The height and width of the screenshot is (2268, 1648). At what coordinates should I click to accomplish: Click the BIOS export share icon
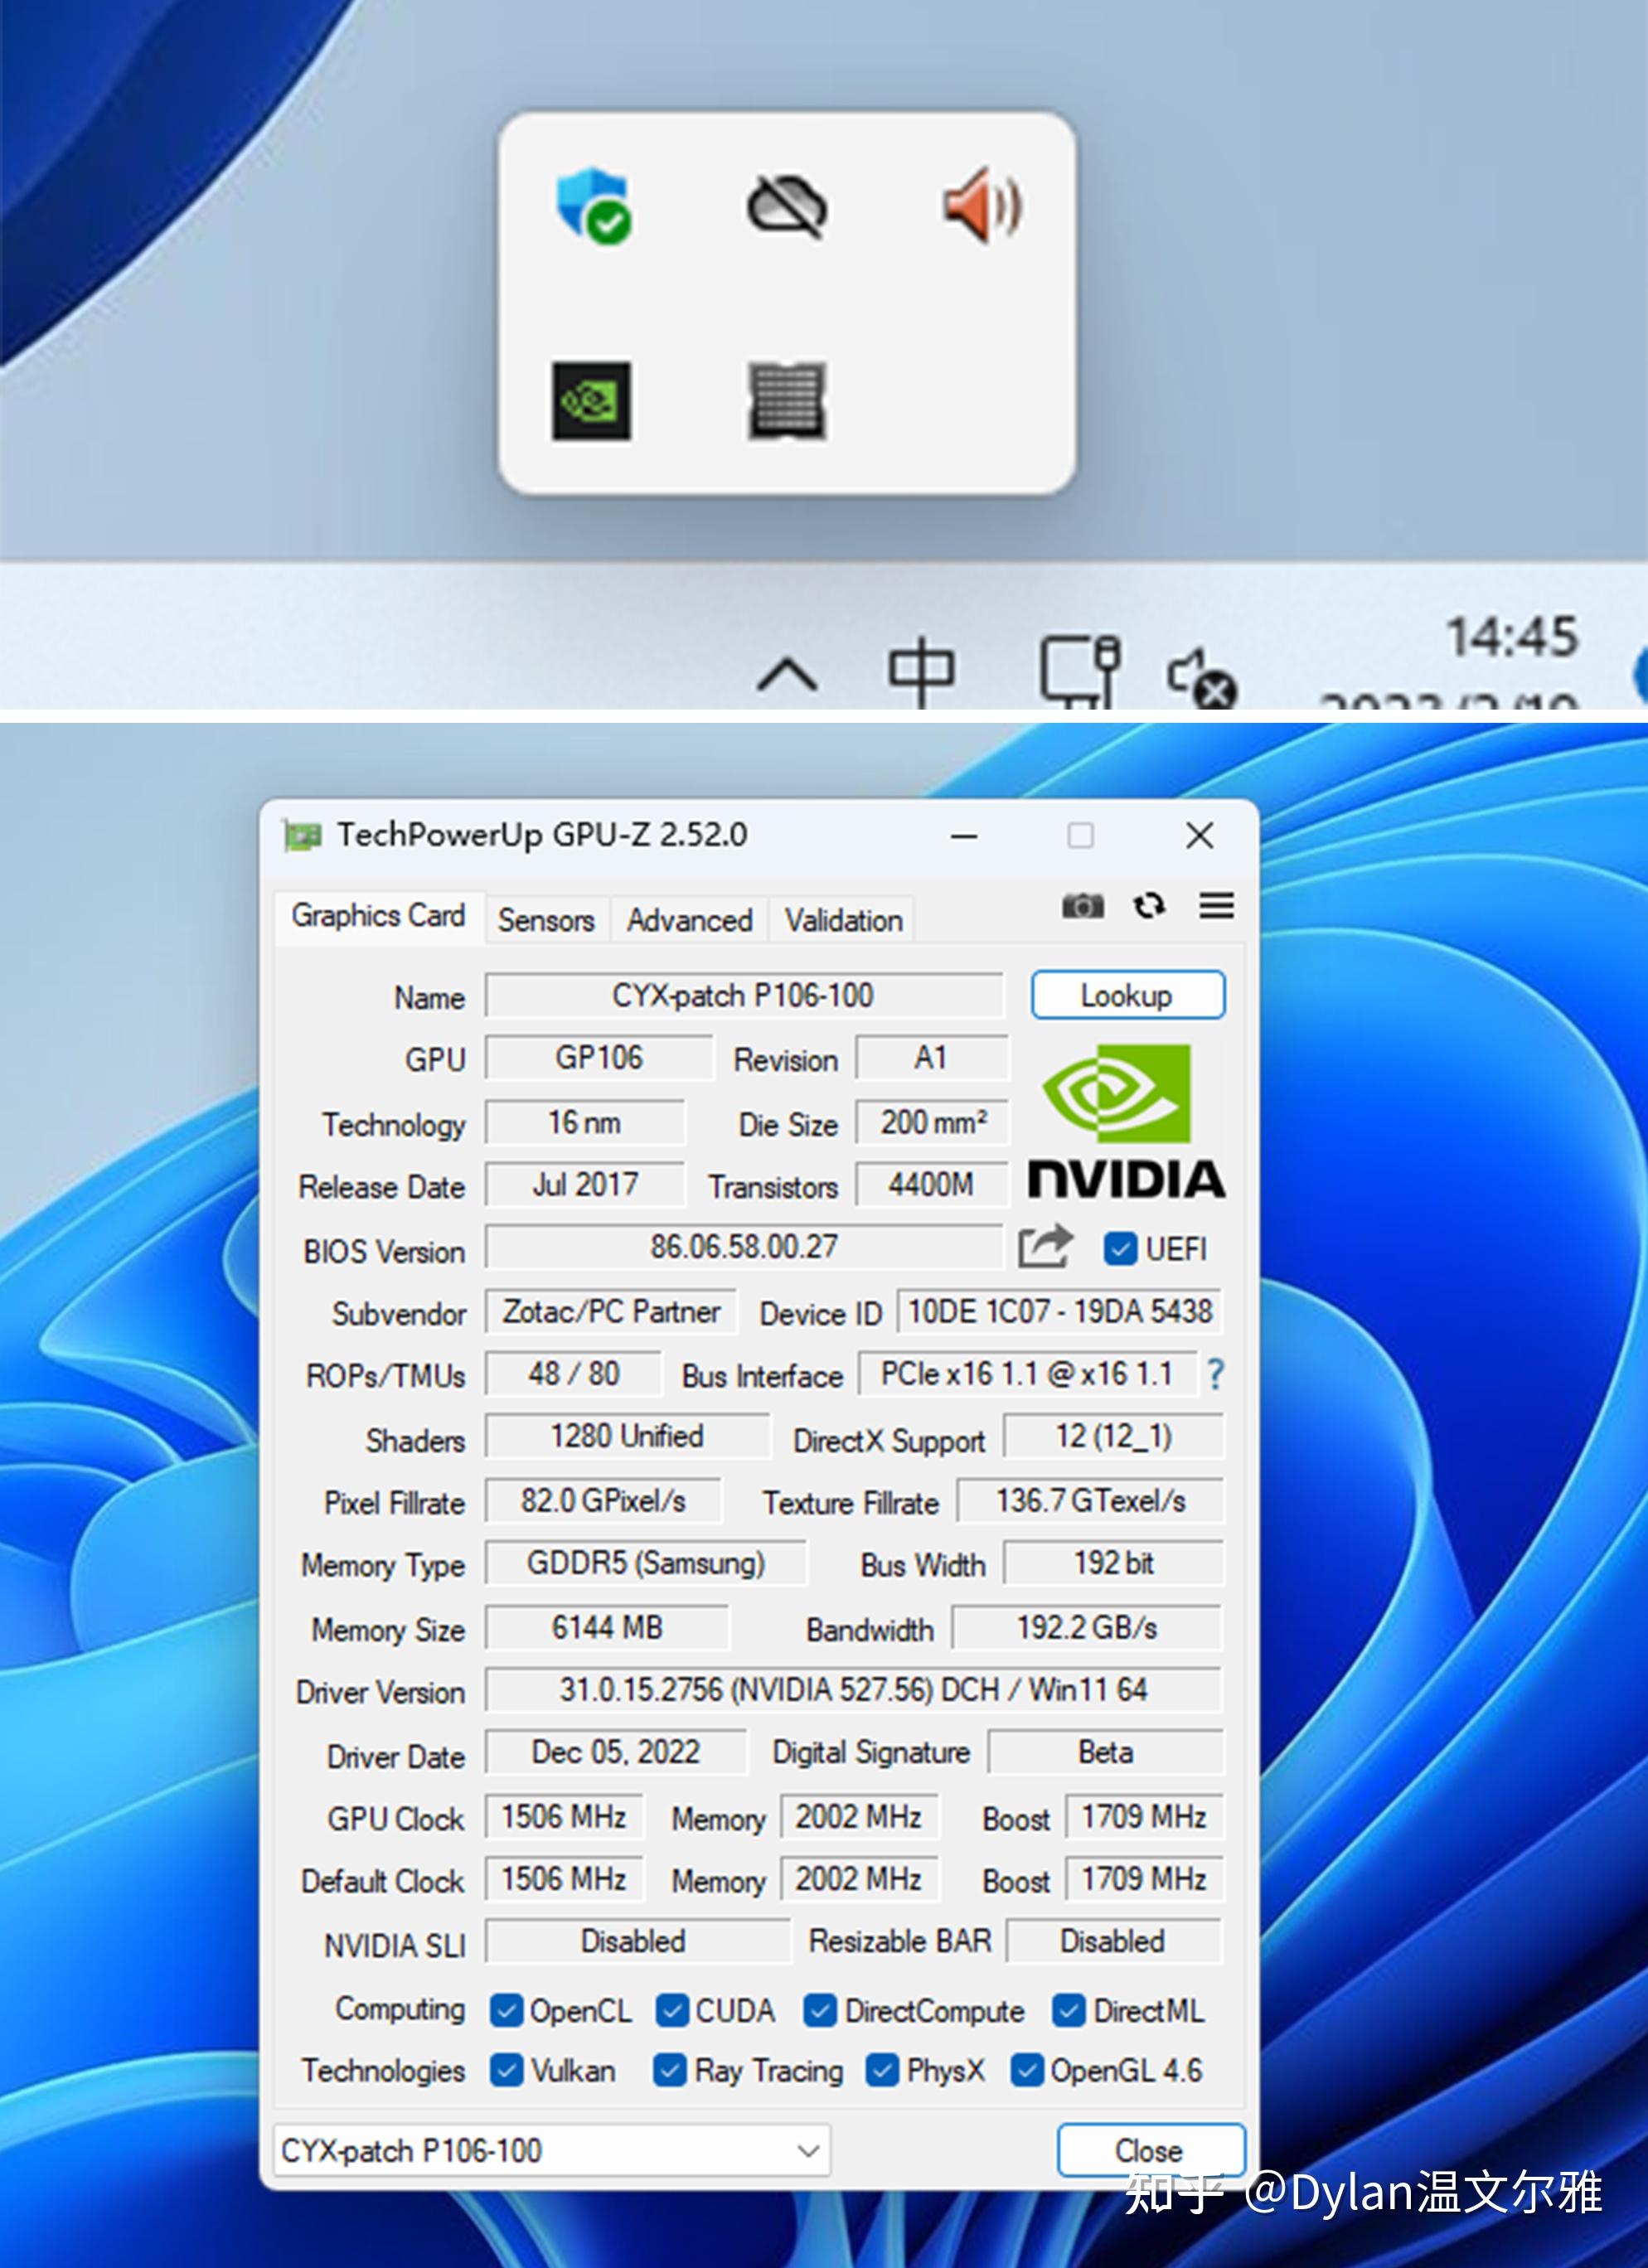tap(1044, 1247)
